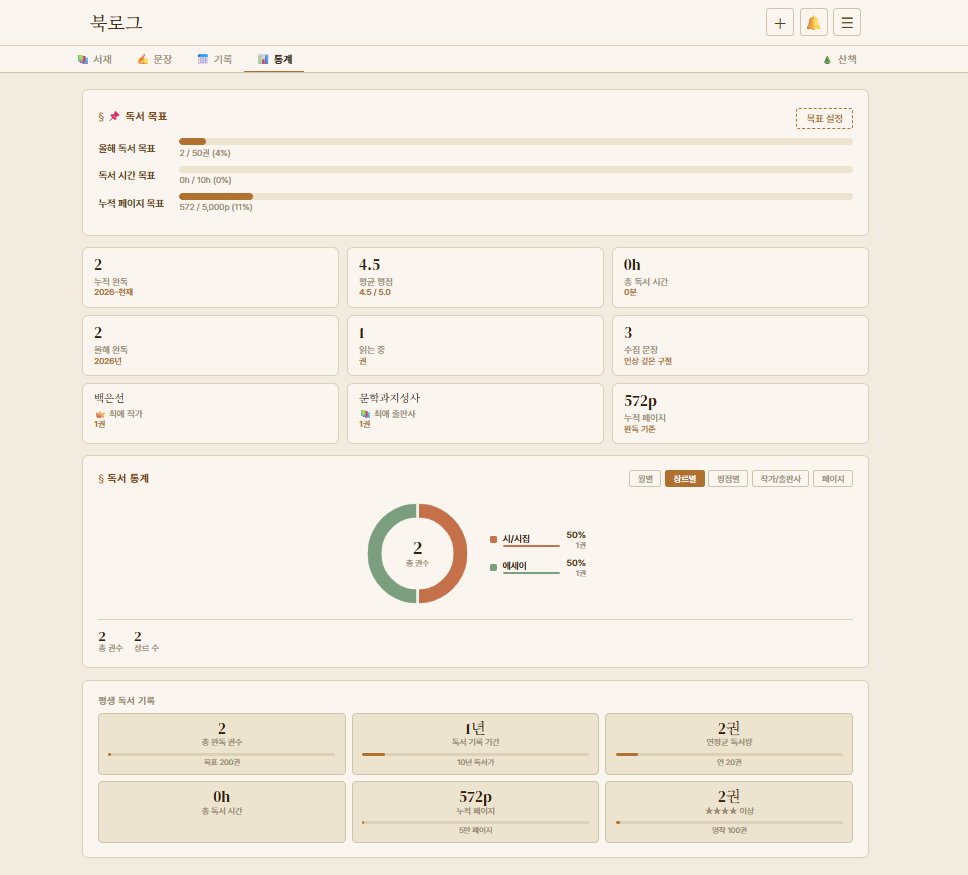This screenshot has width=968, height=875.
Task: Toggle the 장르별 view button
Action: pos(684,478)
